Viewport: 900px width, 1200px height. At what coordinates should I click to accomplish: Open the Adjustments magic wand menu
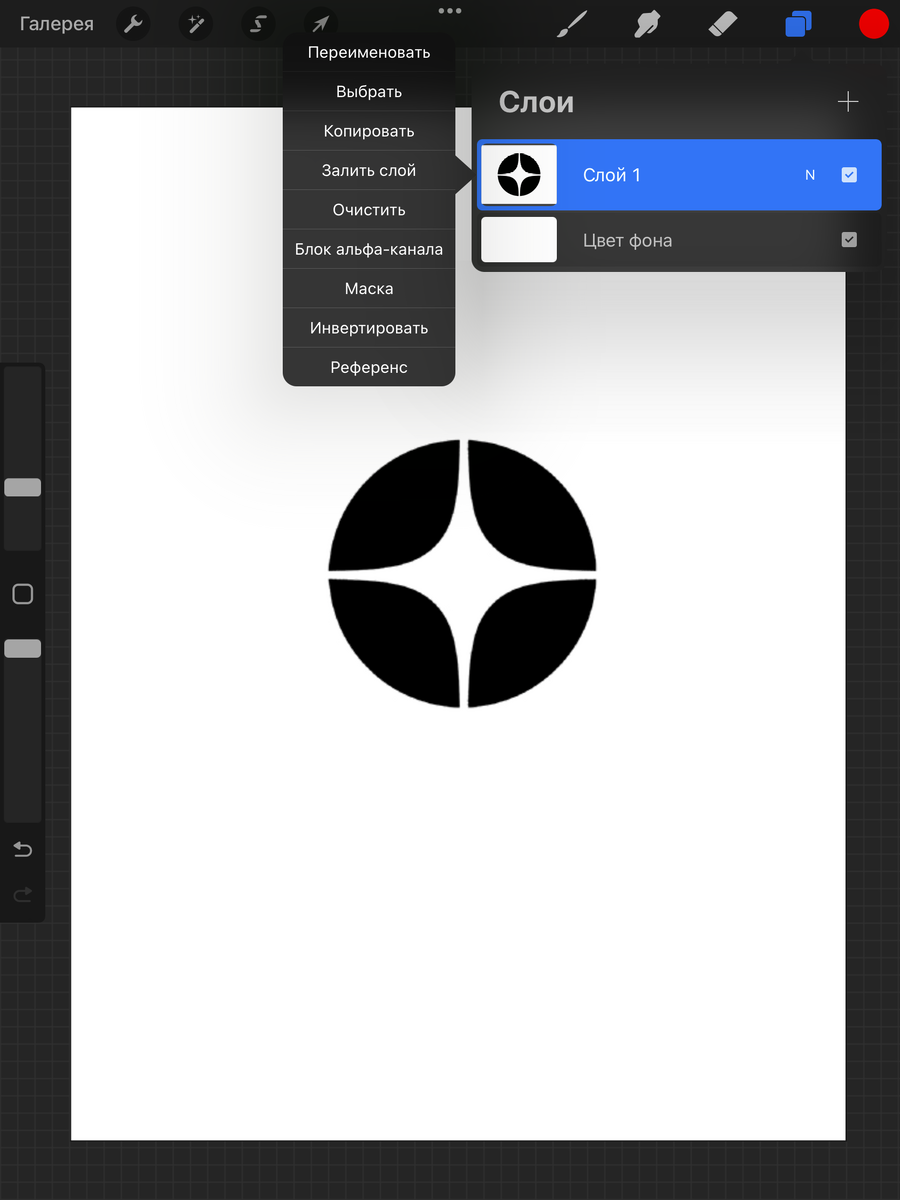196,24
